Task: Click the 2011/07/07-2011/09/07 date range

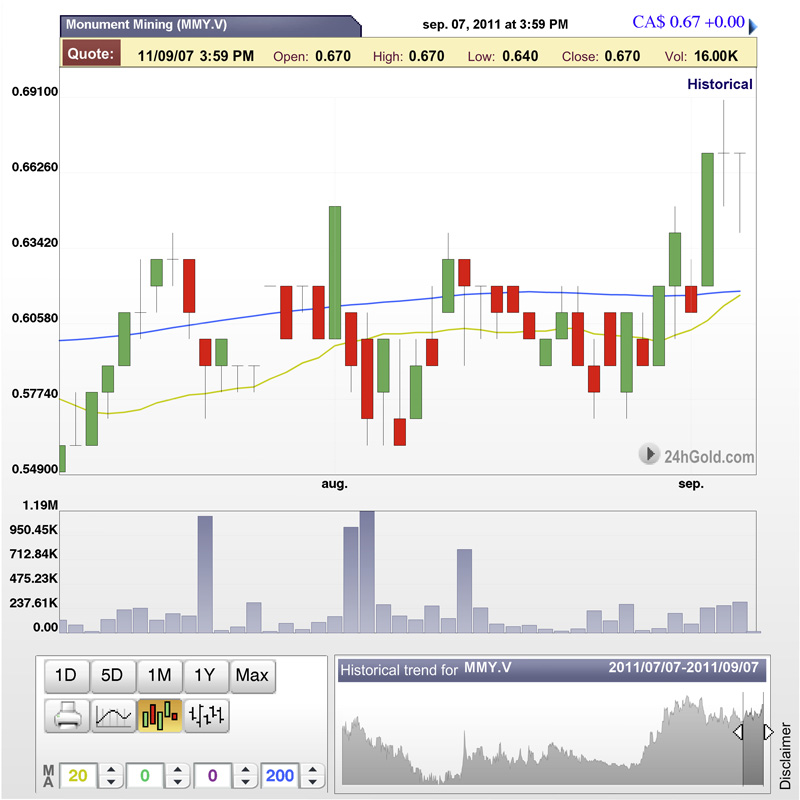Action: [x=683, y=667]
